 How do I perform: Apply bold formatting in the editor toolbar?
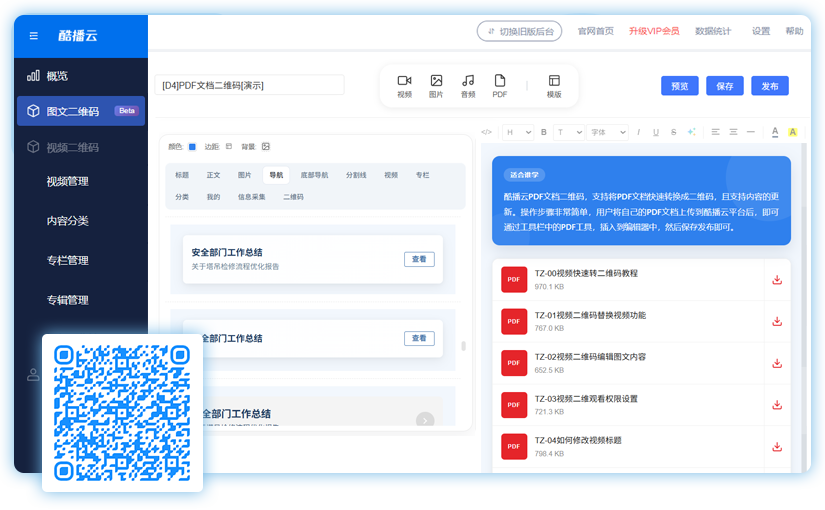pos(544,132)
